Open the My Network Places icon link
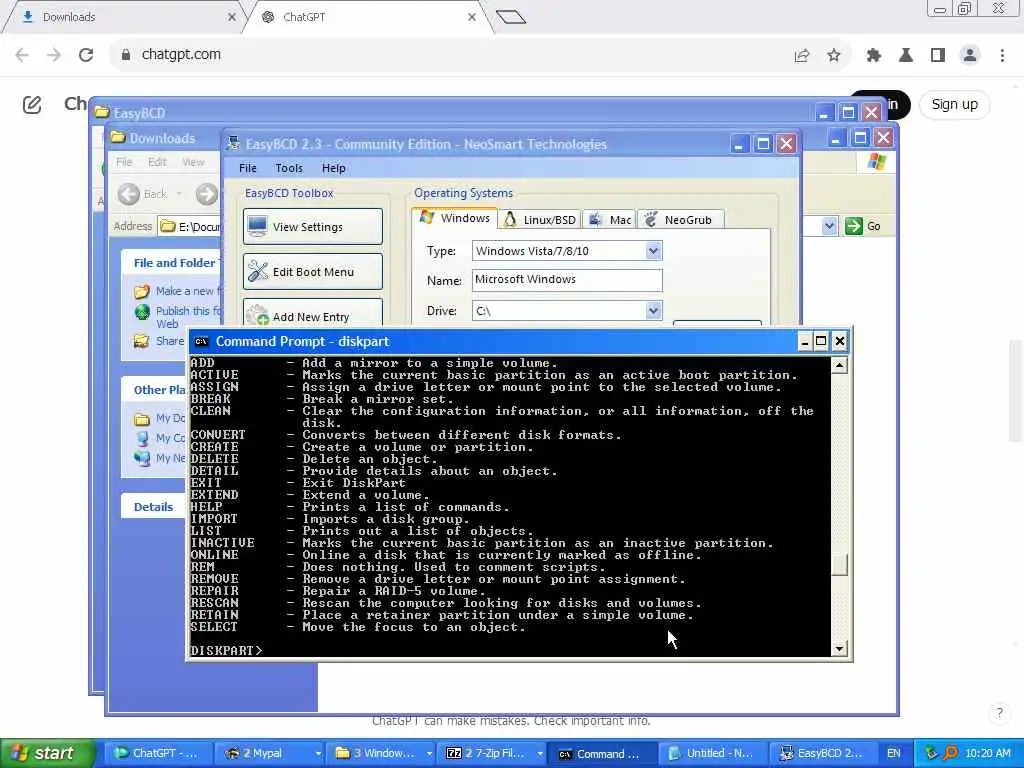The width and height of the screenshot is (1024, 768). click(x=142, y=458)
